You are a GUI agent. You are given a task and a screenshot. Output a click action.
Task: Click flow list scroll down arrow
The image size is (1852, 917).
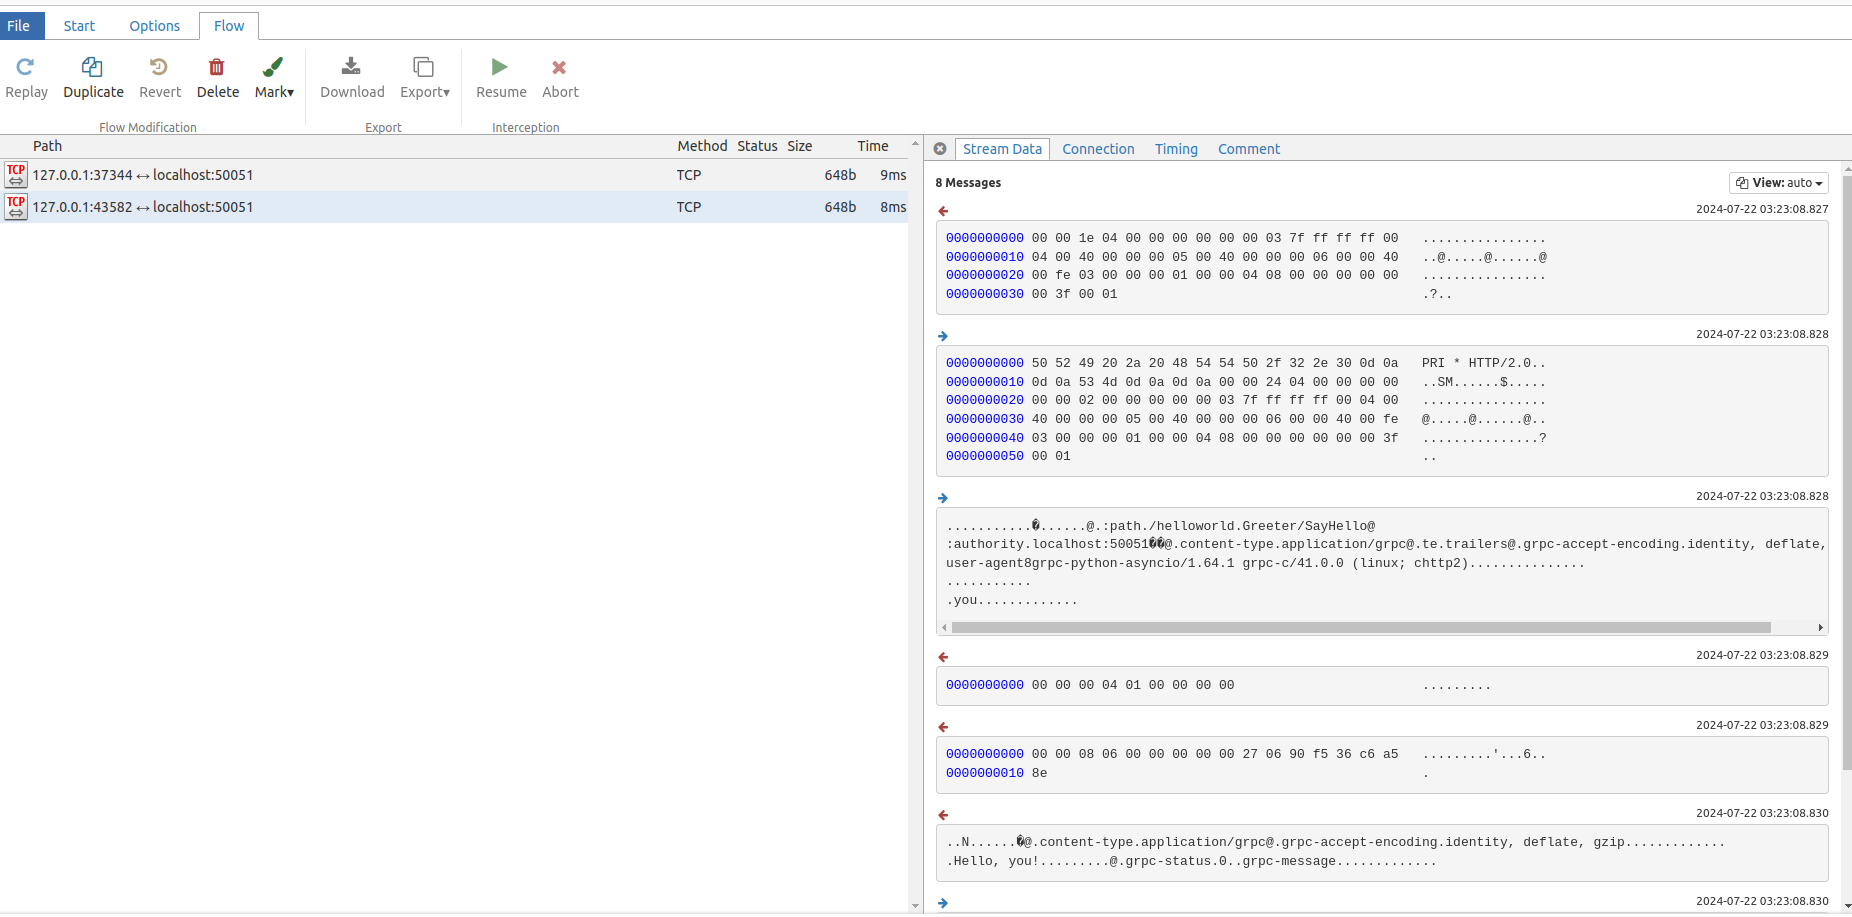point(915,906)
